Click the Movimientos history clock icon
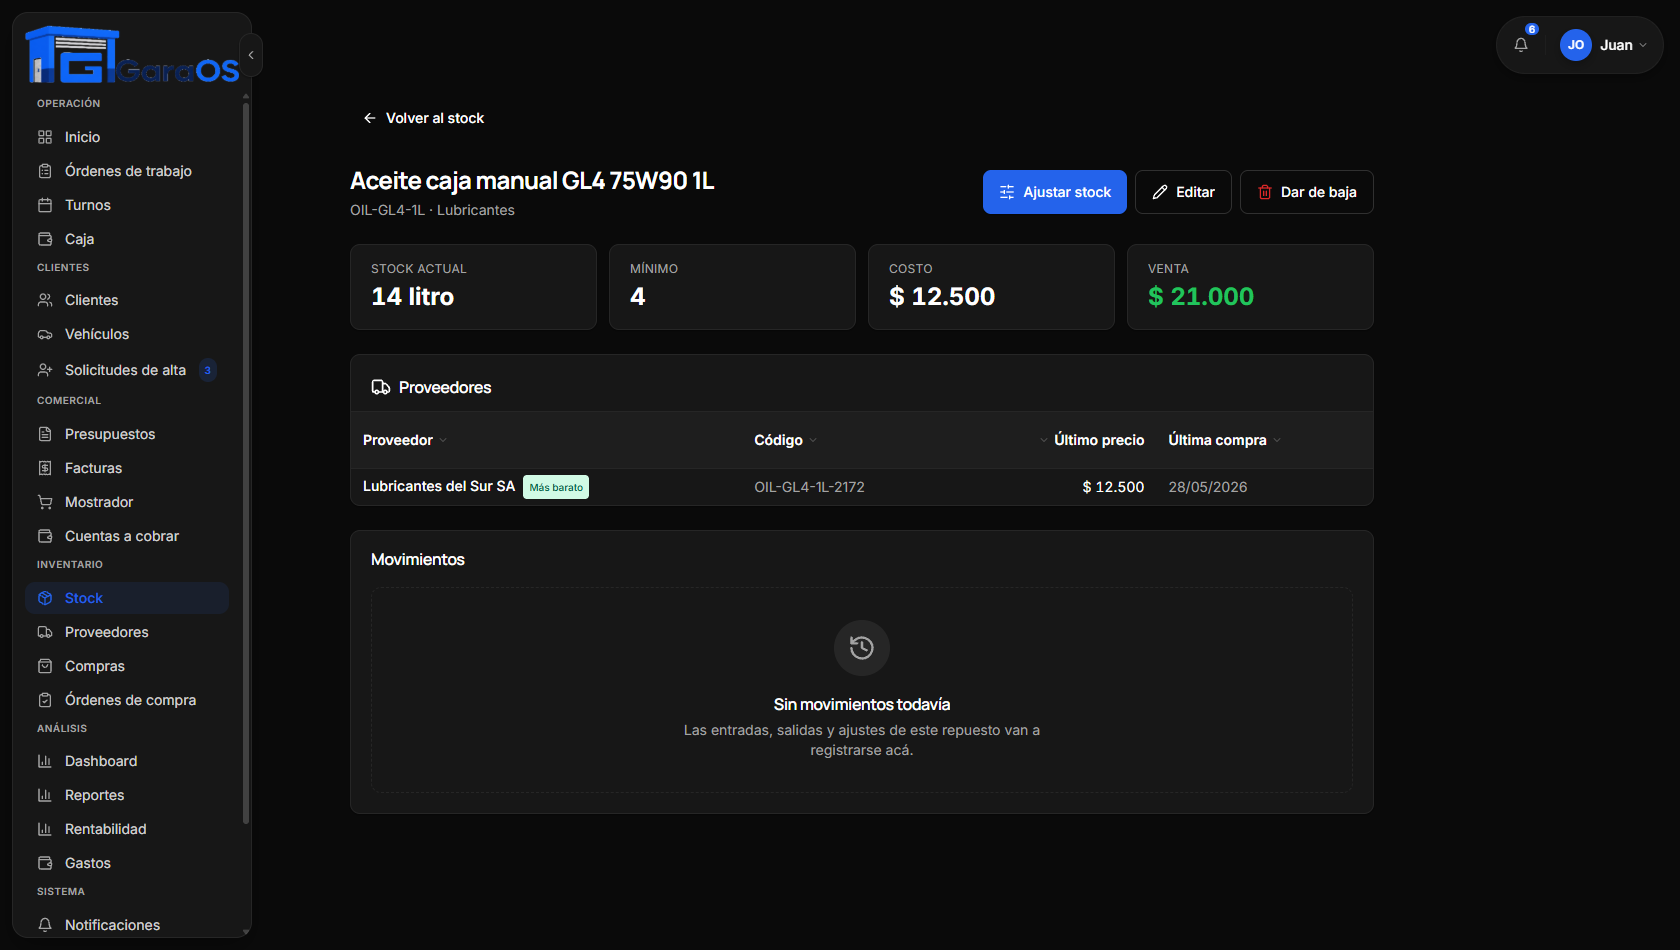Screen dimensions: 1680x950 pyautogui.click(x=862, y=648)
